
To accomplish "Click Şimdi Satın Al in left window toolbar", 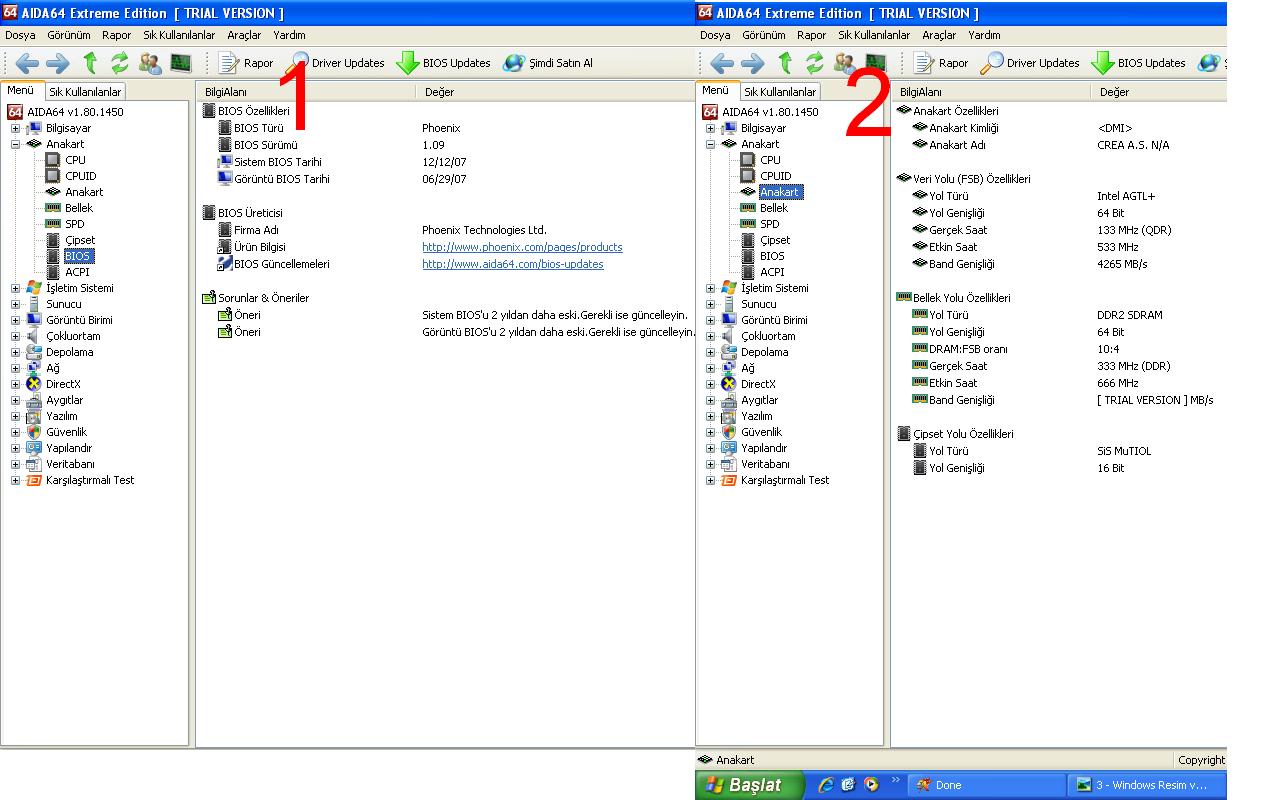I will click(548, 63).
